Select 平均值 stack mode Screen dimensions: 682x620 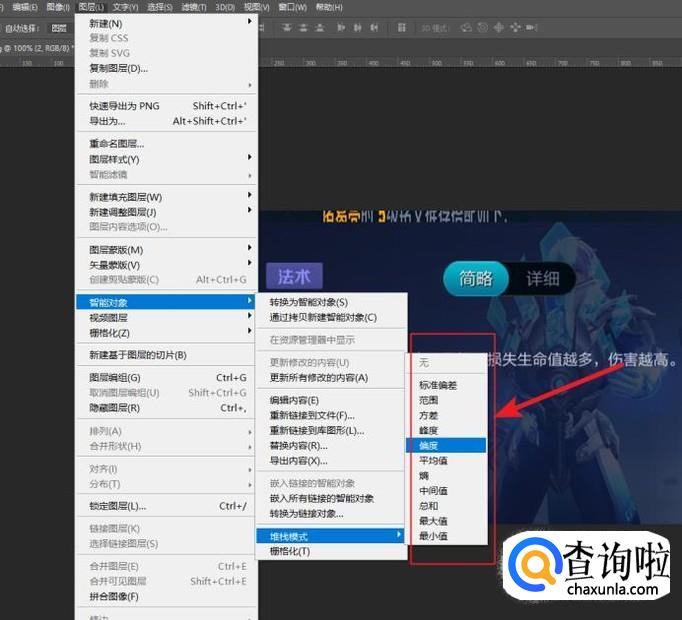click(x=446, y=460)
